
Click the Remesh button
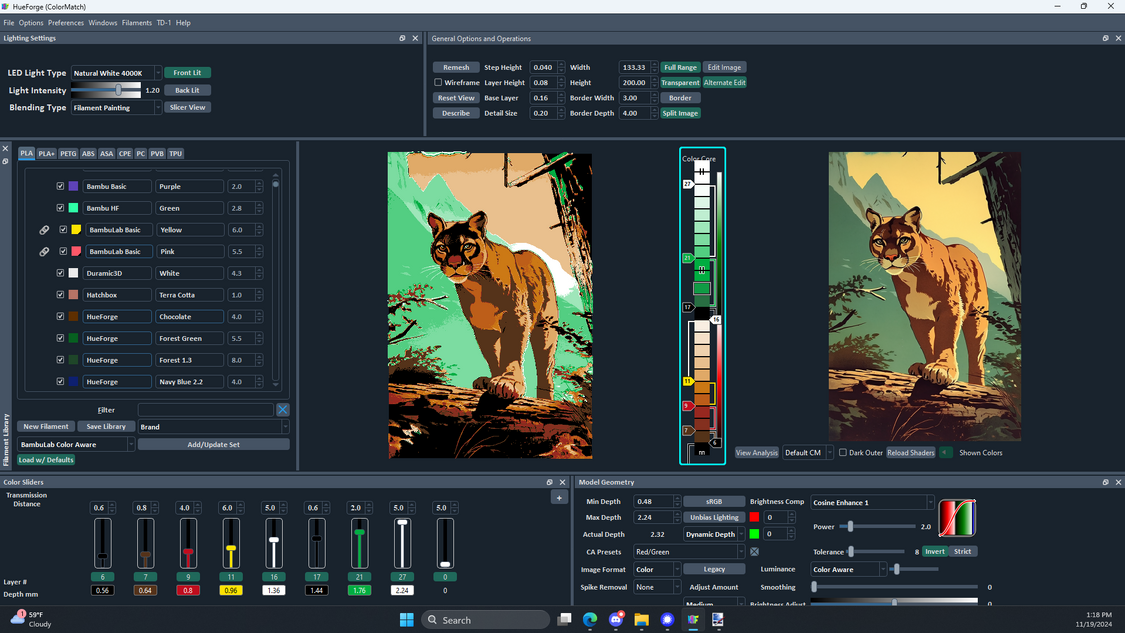point(455,67)
